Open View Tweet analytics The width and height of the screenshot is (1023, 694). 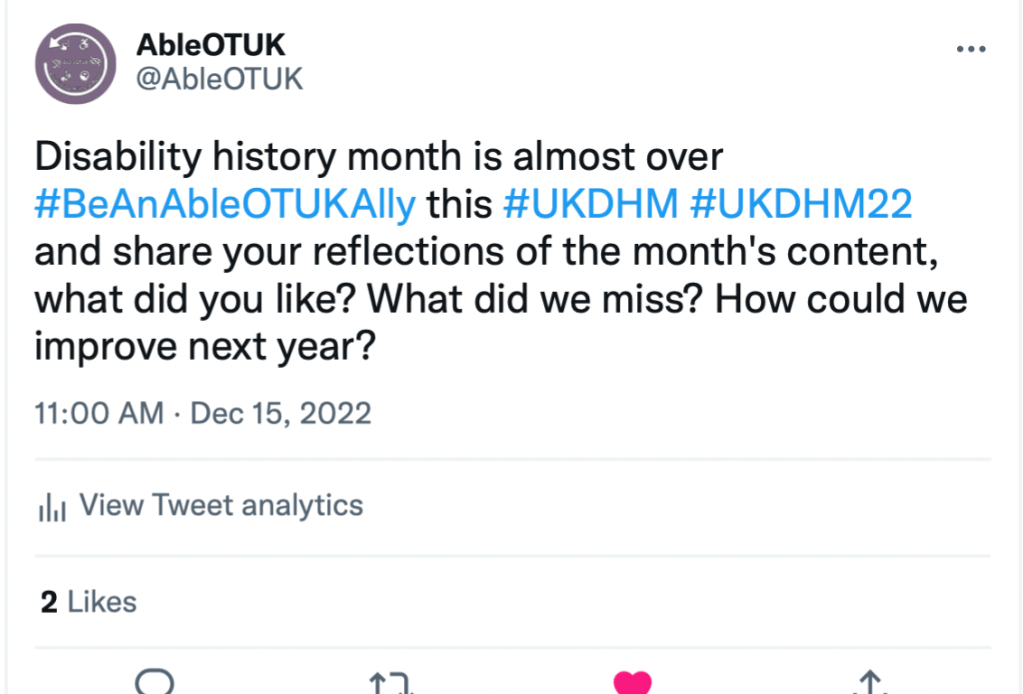tap(220, 506)
